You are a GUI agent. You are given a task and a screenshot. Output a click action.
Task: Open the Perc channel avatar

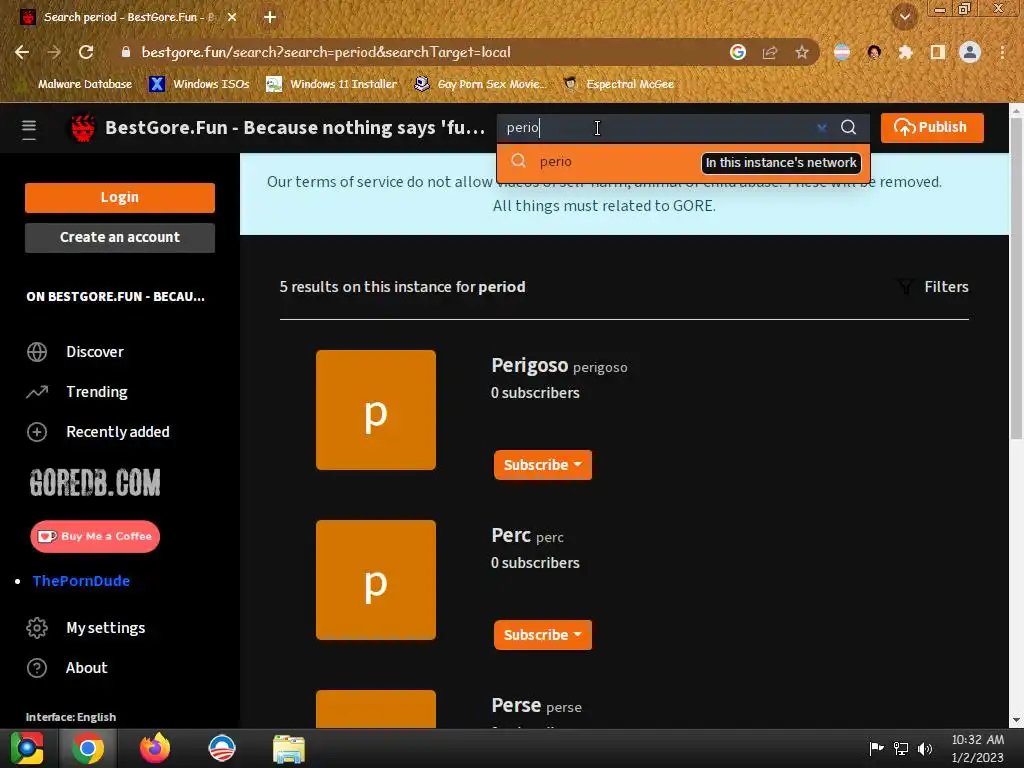376,580
